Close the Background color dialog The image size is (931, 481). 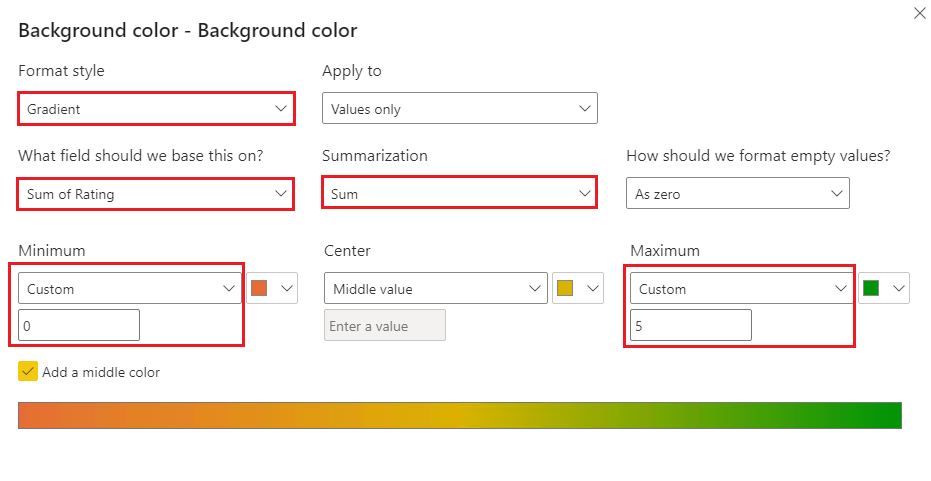coord(919,13)
